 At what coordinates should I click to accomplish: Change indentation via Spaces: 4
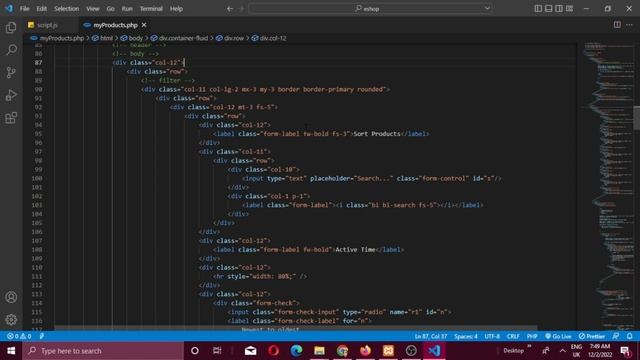point(466,336)
